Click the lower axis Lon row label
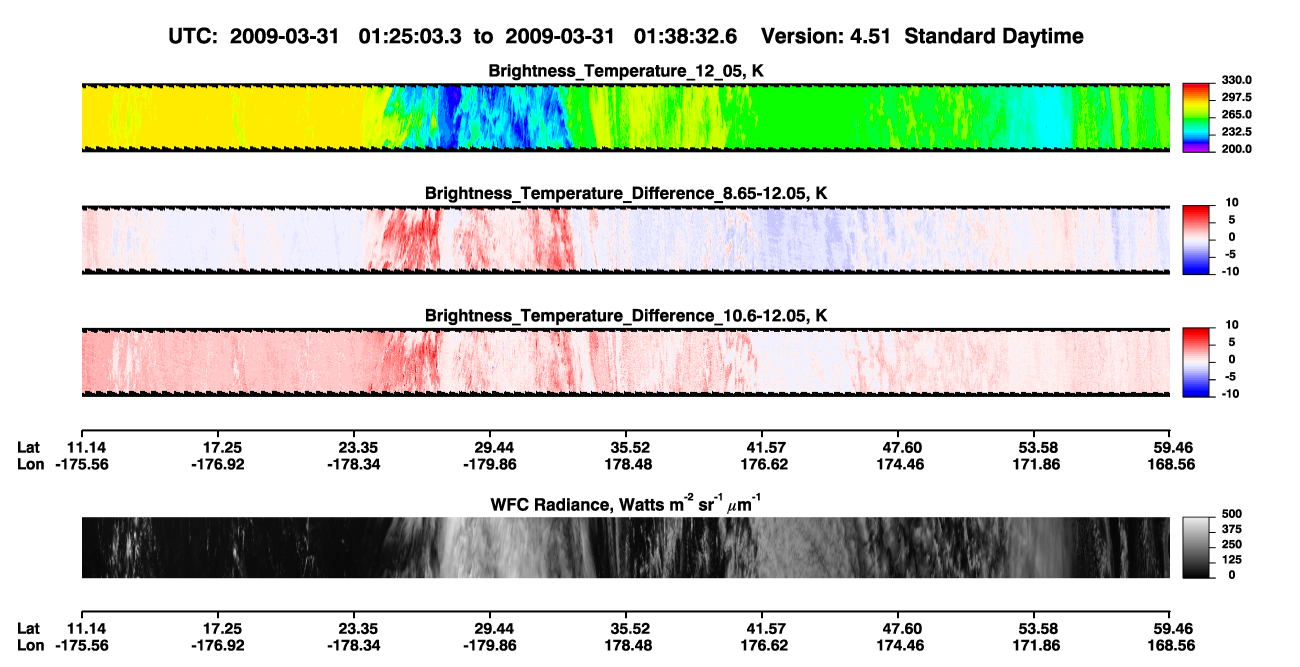This screenshot has height=667, width=1300. point(31,645)
